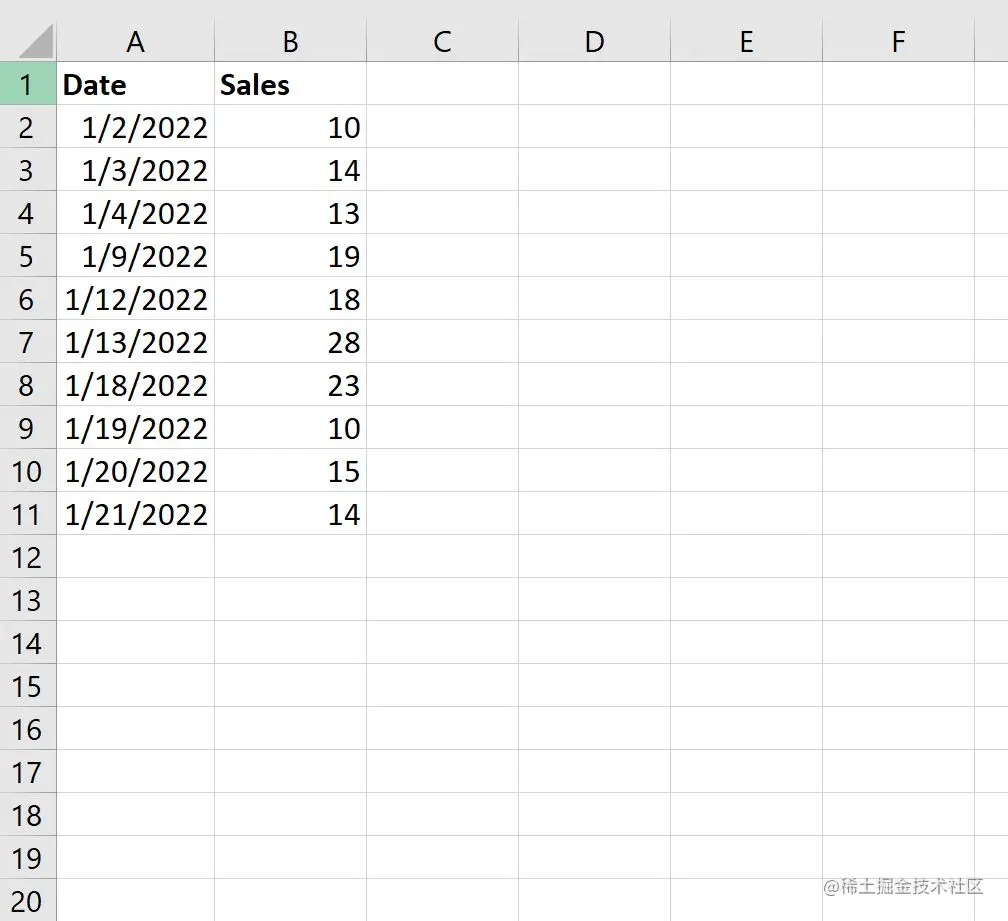
Task: Select sales value 28
Action: [x=290, y=343]
